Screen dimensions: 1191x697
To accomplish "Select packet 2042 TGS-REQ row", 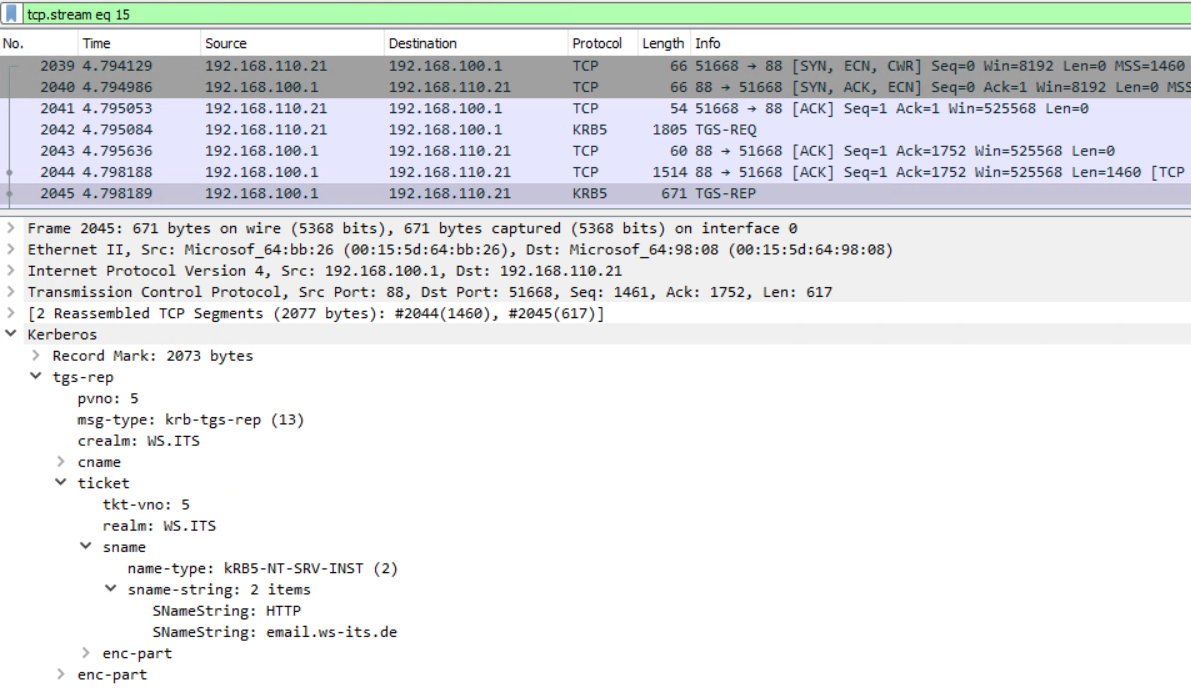I will click(x=596, y=130).
